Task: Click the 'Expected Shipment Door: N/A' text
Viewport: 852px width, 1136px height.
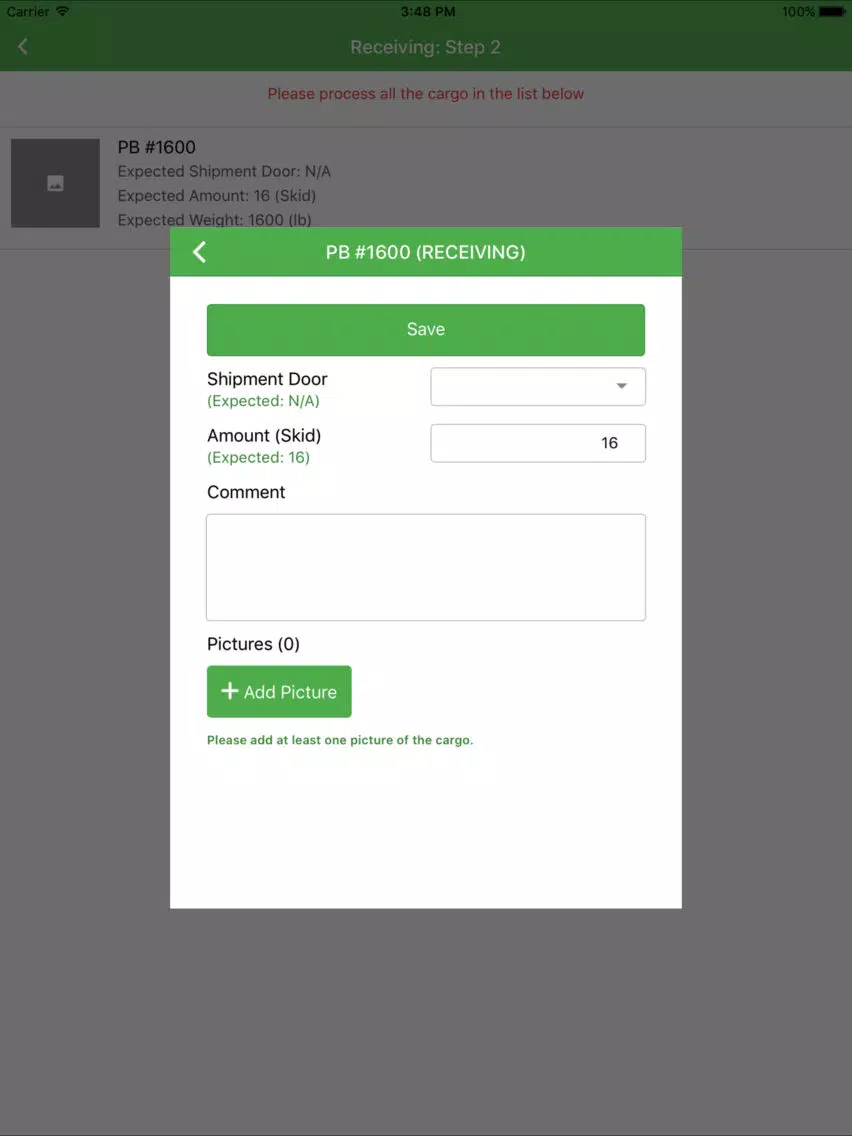Action: click(224, 172)
